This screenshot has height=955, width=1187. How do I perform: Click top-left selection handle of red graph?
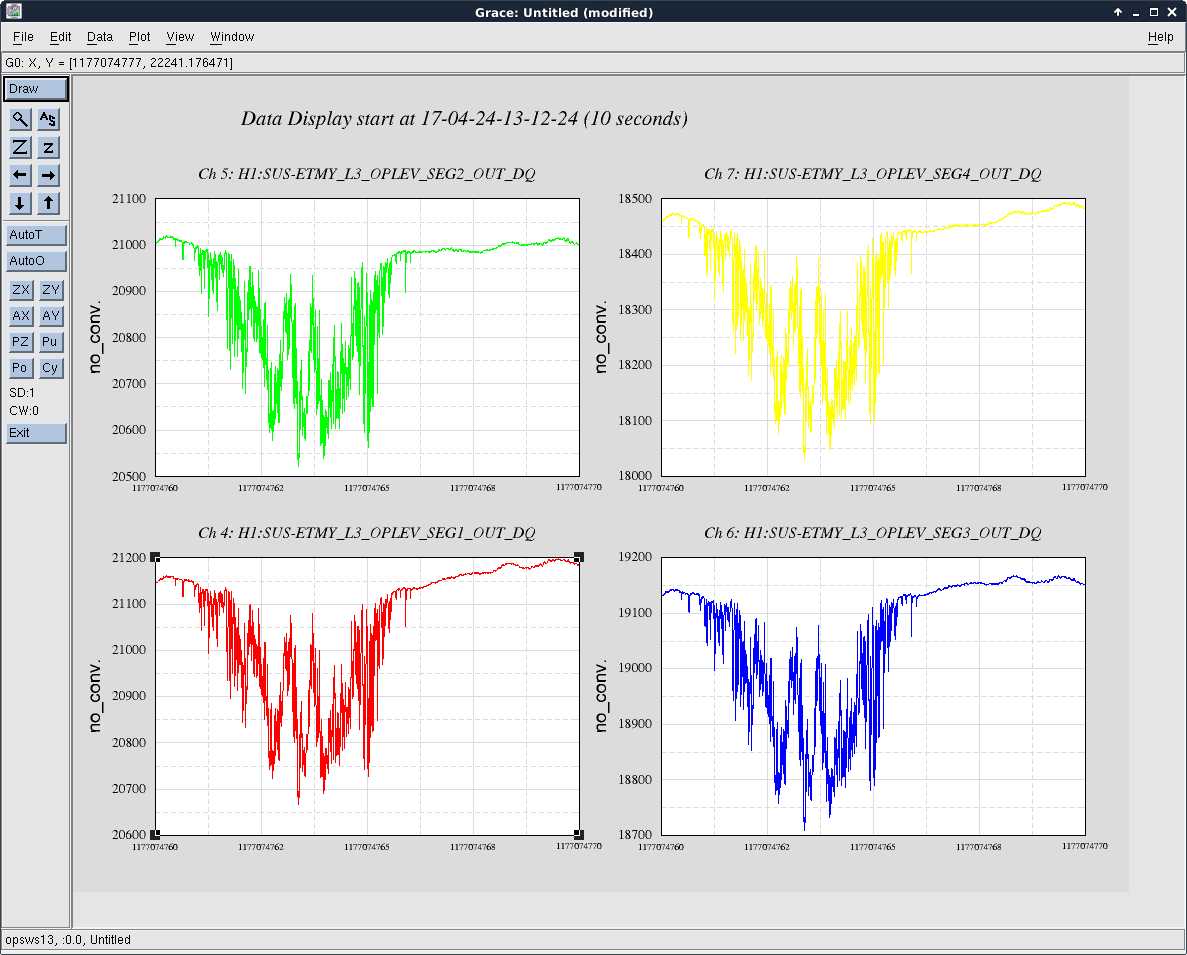click(155, 557)
